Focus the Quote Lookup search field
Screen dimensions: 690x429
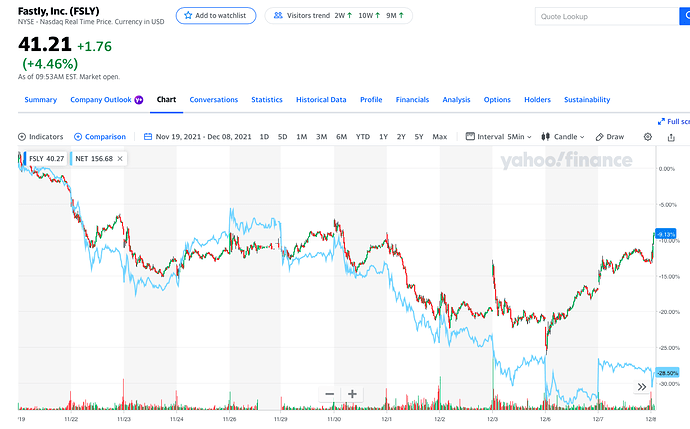tap(607, 16)
